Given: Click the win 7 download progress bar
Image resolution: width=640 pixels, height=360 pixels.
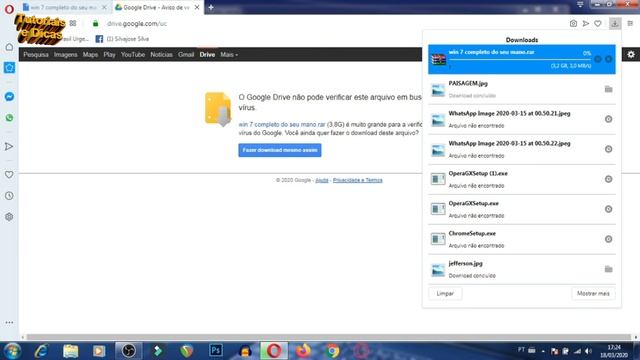Looking at the screenshot, I should [x=520, y=60].
